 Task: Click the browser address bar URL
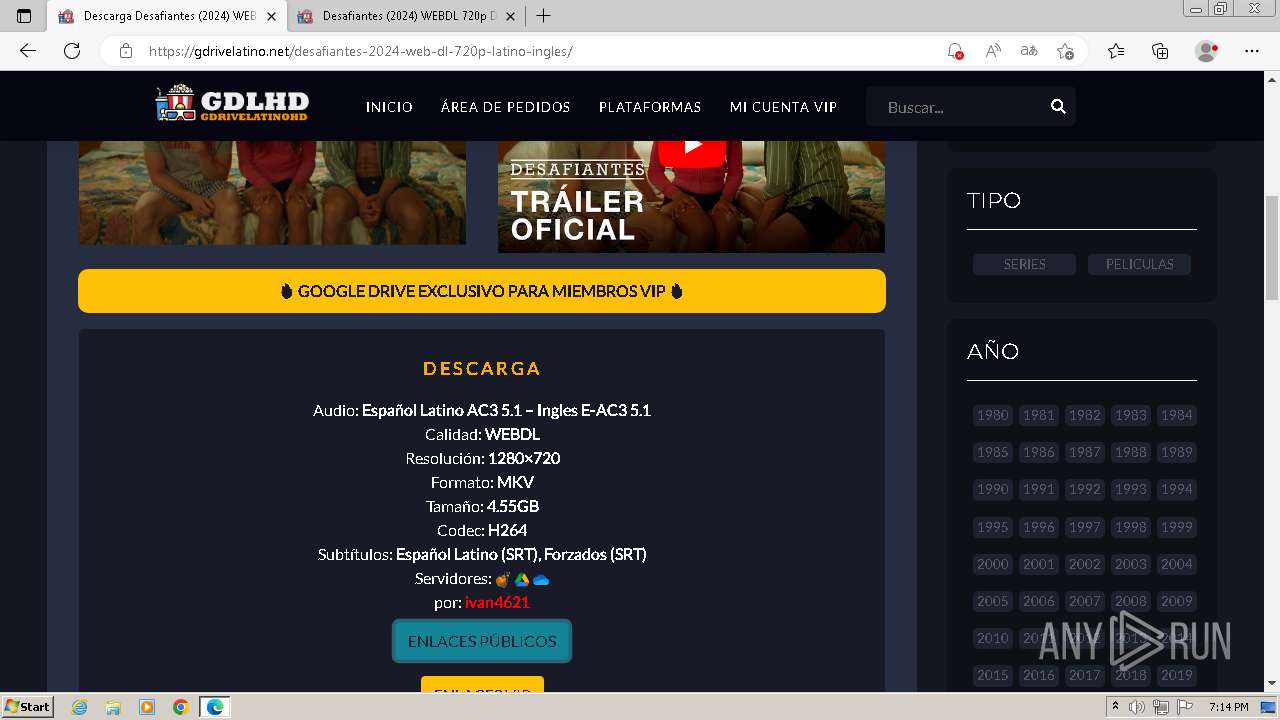click(x=360, y=51)
